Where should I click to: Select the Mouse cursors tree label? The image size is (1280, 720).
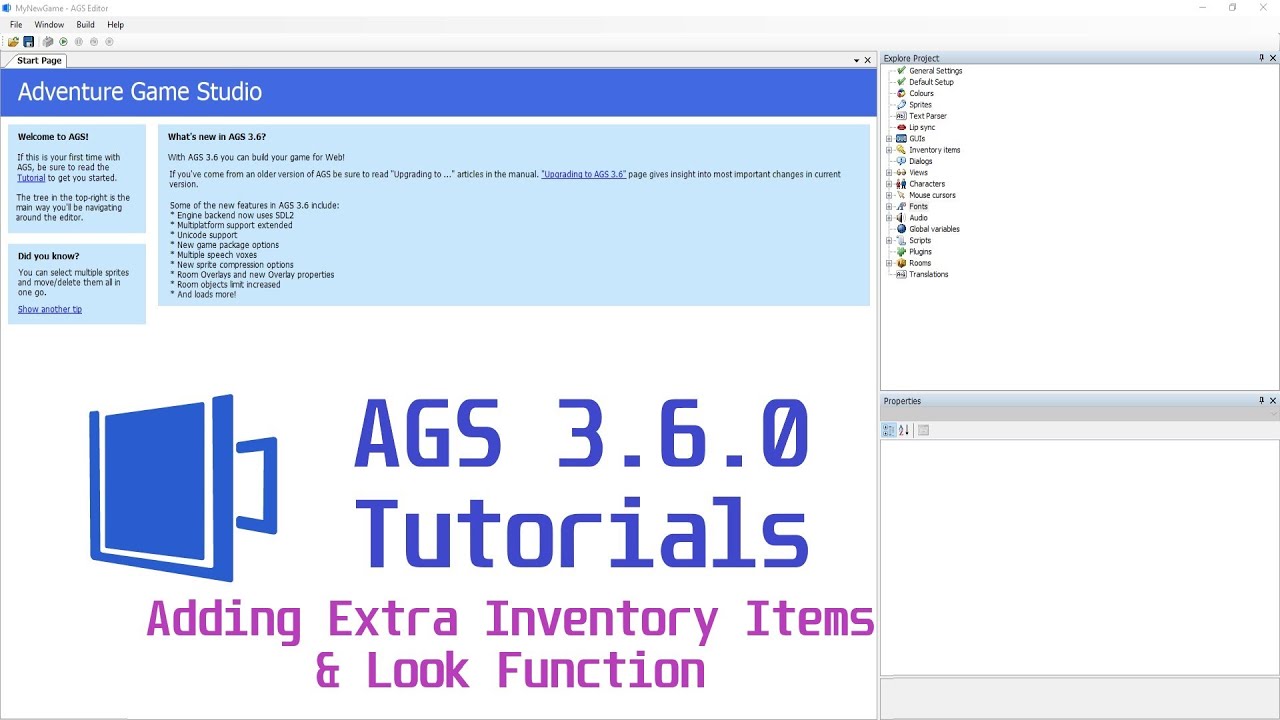pos(932,195)
